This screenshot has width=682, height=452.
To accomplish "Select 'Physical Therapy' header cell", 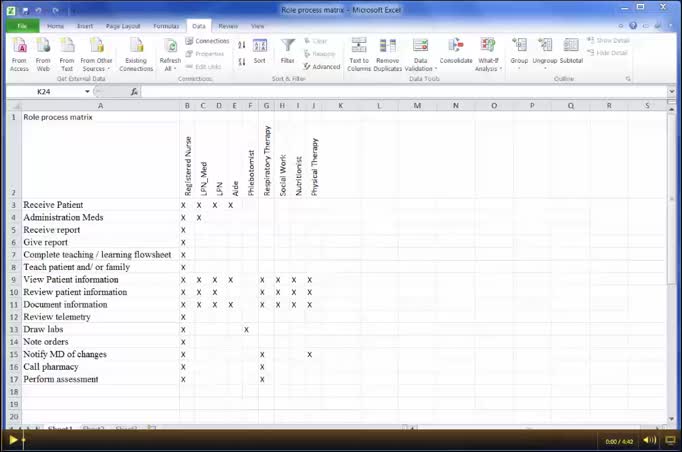I will point(314,161).
